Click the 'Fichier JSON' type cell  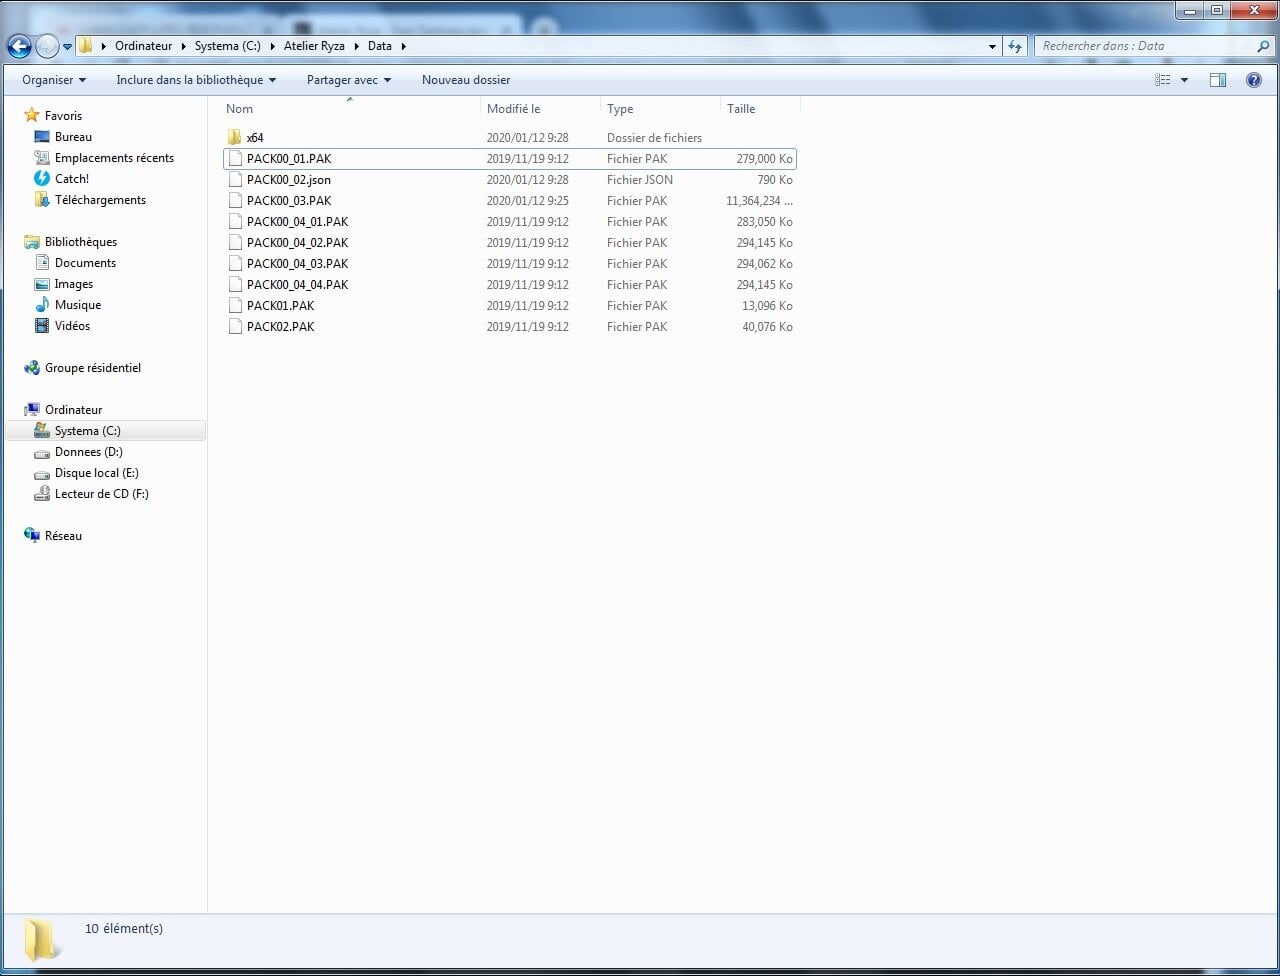tap(640, 180)
